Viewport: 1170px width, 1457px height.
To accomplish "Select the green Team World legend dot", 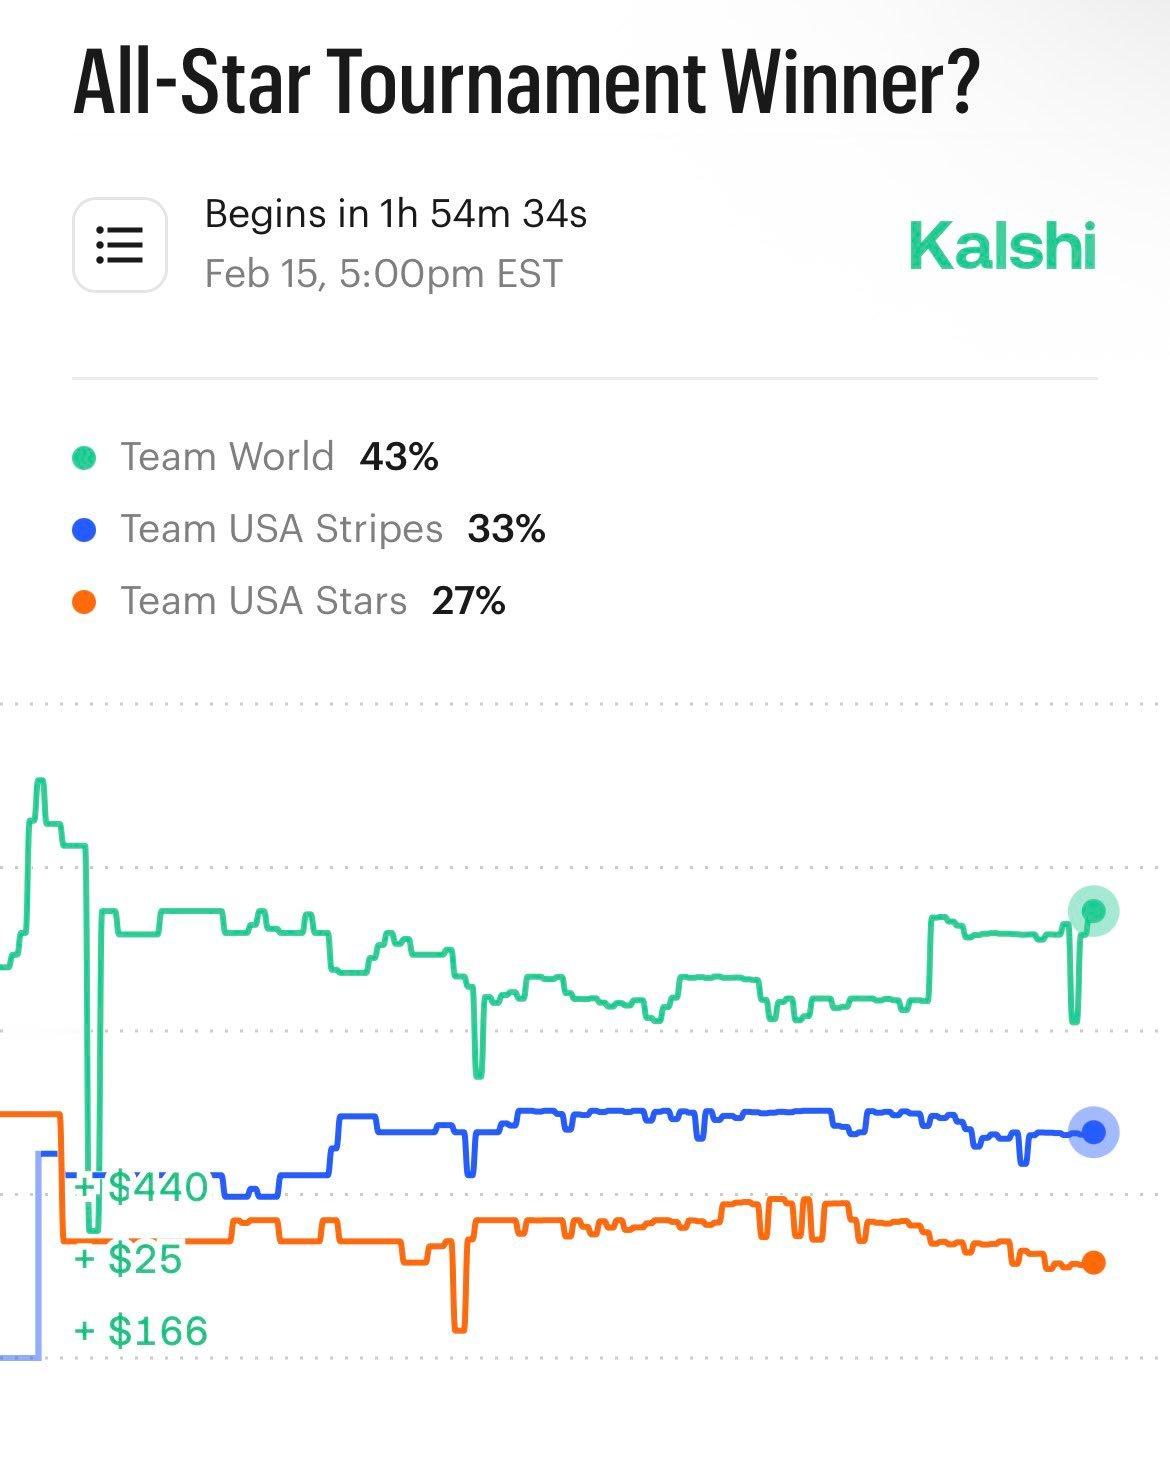I will (85, 458).
